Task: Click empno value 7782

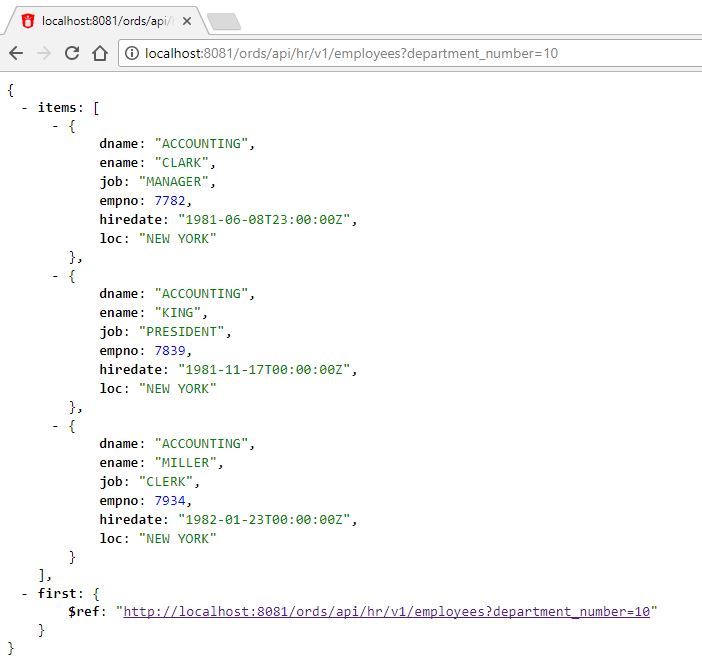Action: coord(170,201)
